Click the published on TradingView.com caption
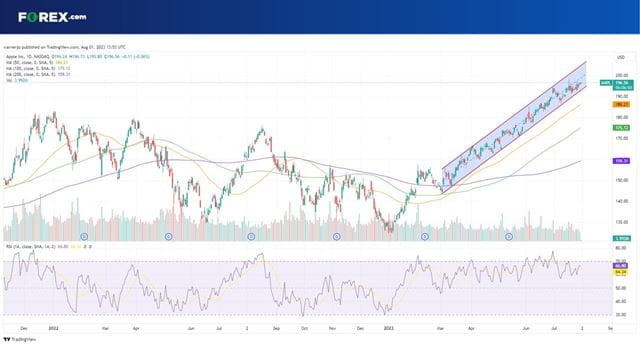 (x=64, y=47)
